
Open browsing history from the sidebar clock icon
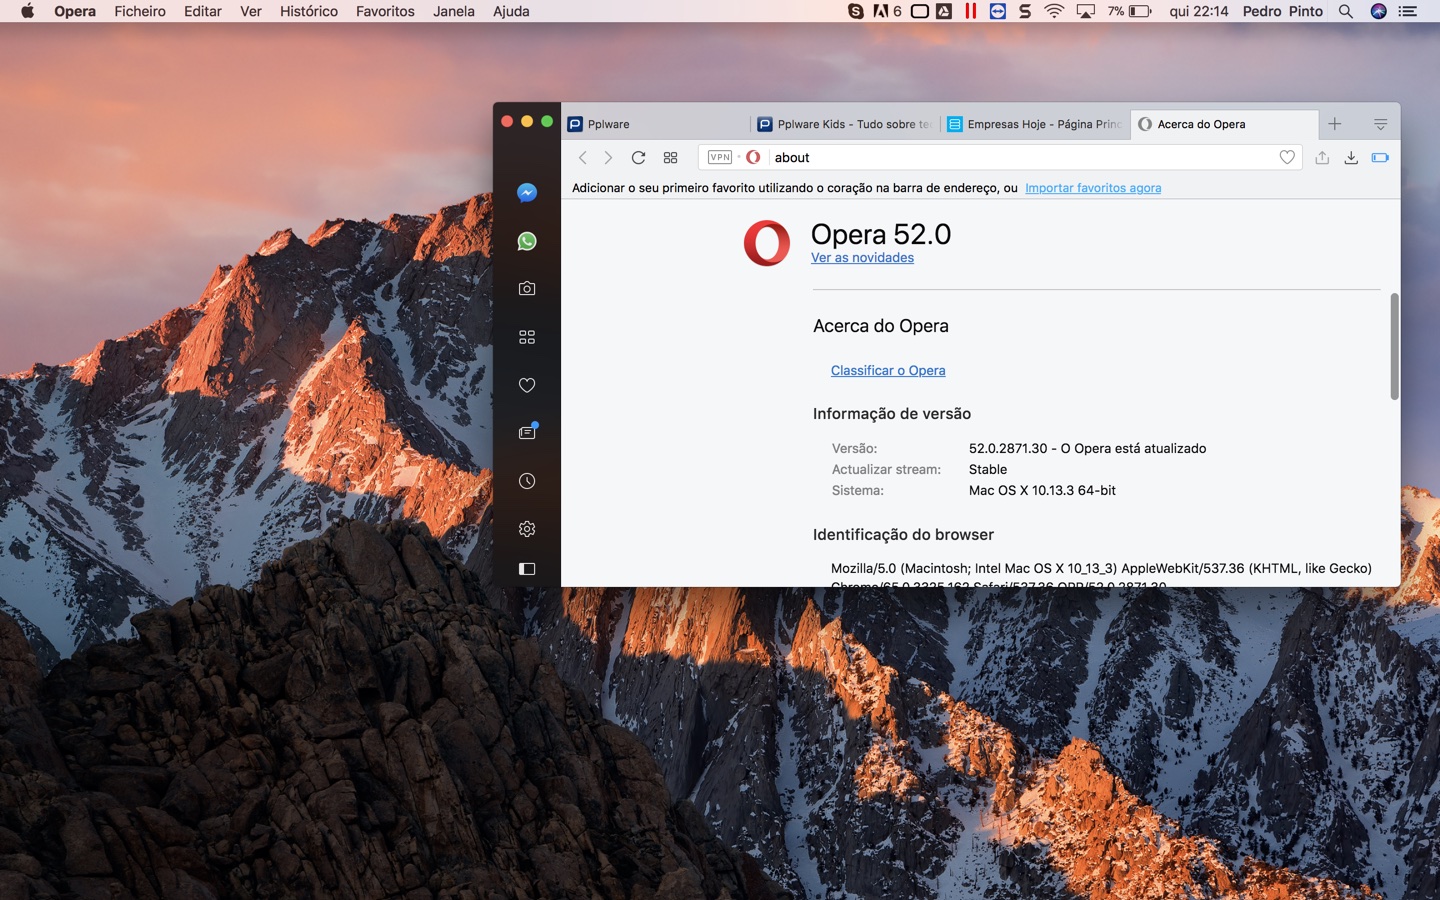(526, 480)
